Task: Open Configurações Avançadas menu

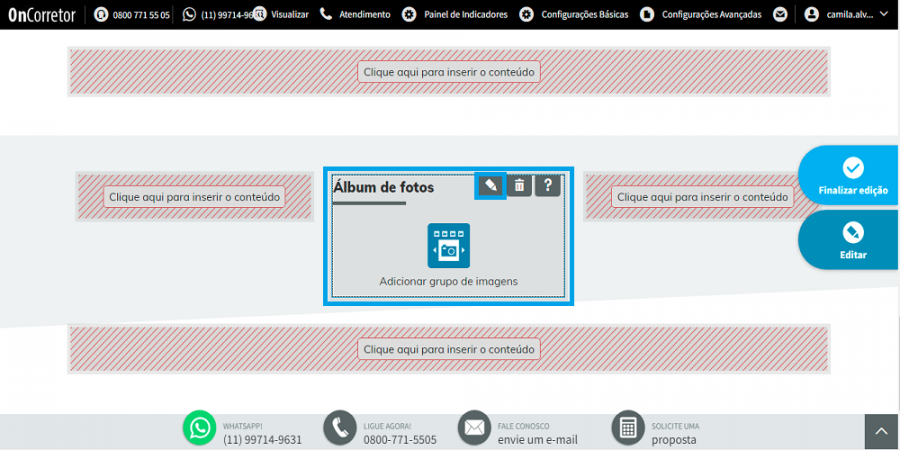Action: (701, 14)
